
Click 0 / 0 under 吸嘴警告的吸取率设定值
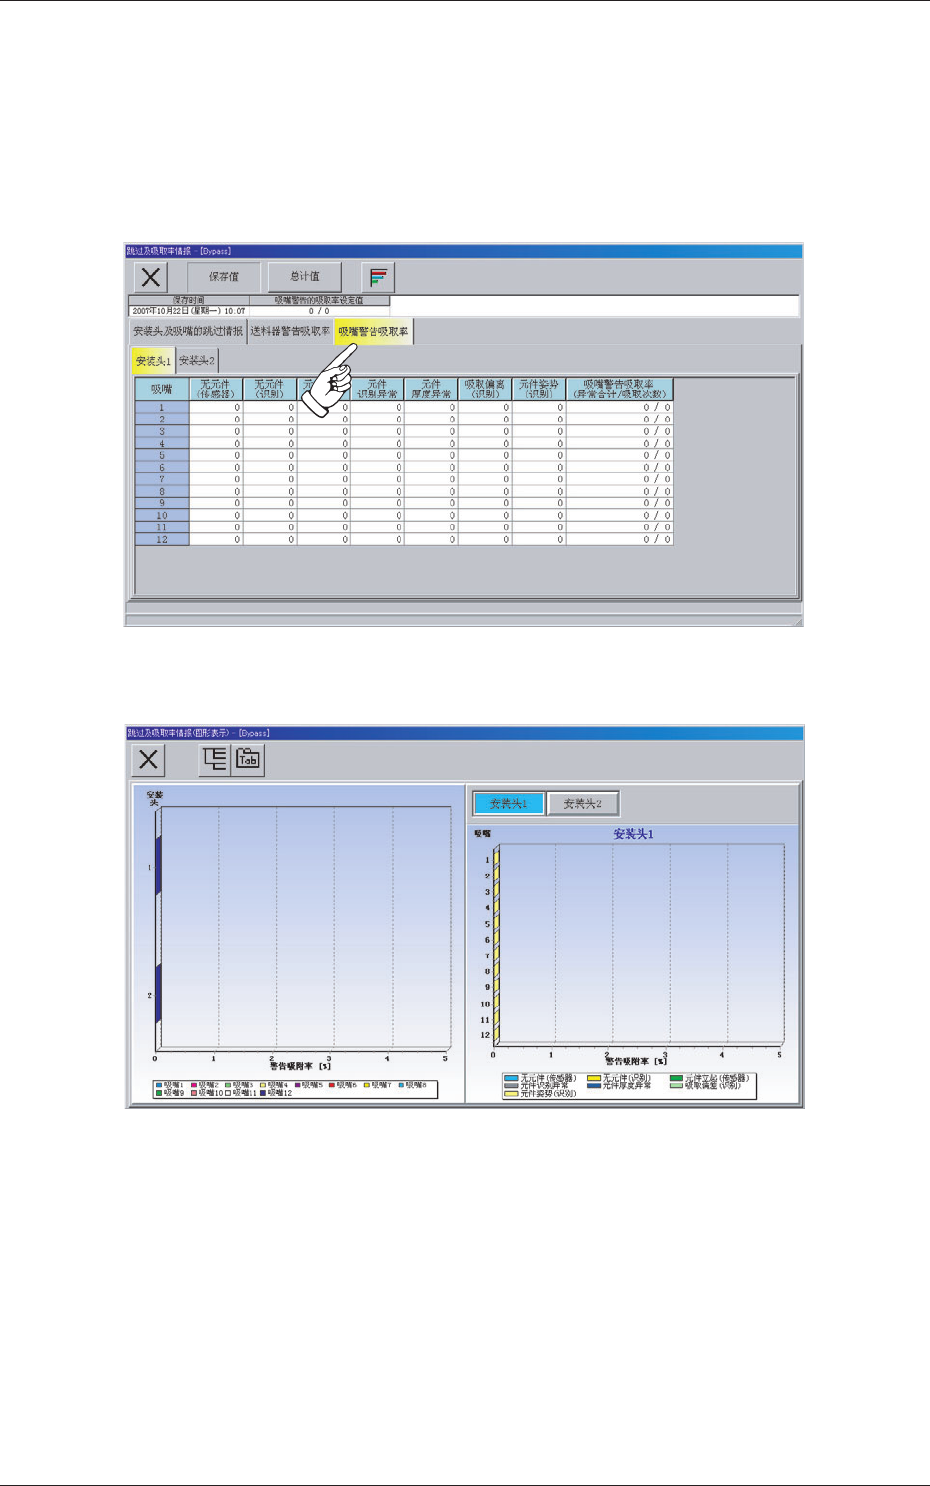pyautogui.click(x=319, y=311)
